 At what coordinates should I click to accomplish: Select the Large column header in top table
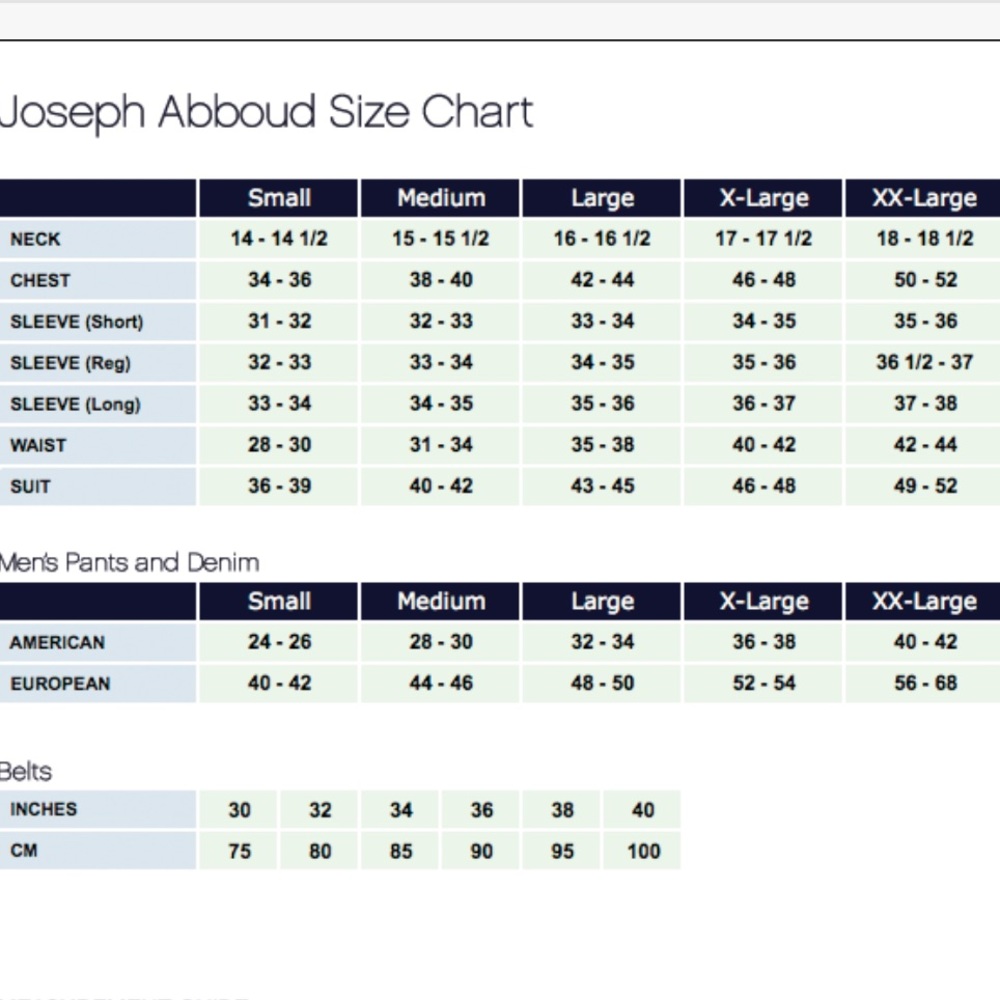[602, 198]
